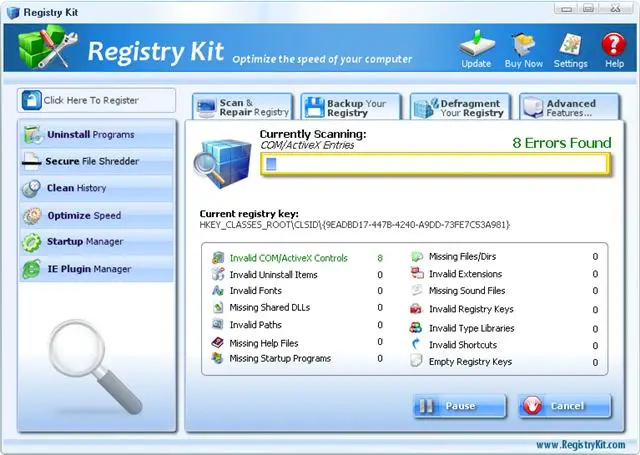This screenshot has width=640, height=455.
Task: Click the Invalid Extensions icon
Action: click(417, 273)
